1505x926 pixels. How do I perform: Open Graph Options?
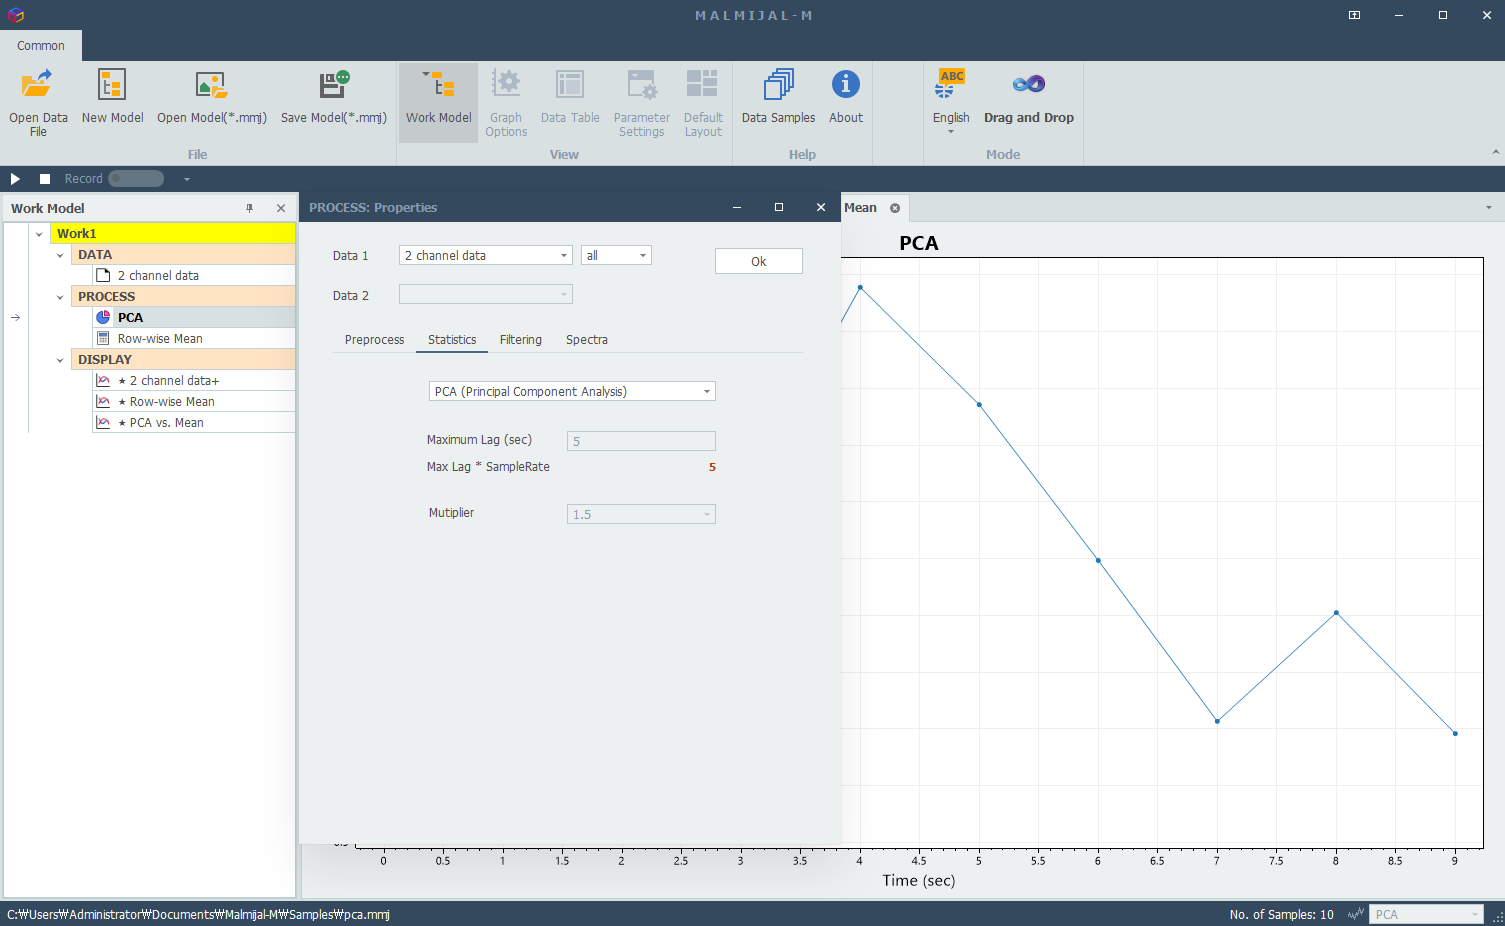click(506, 101)
